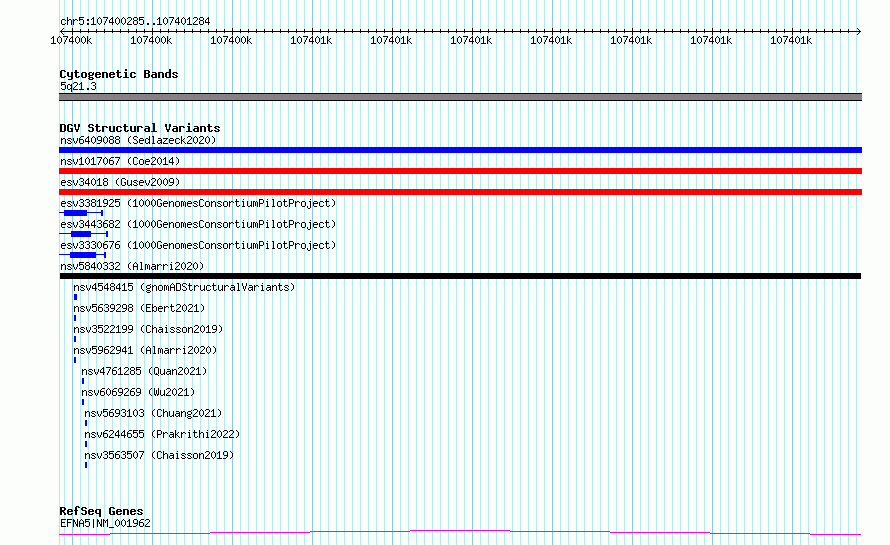
Task: Click the chr5:107400285..107401284 coordinates text
Action: (x=135, y=21)
